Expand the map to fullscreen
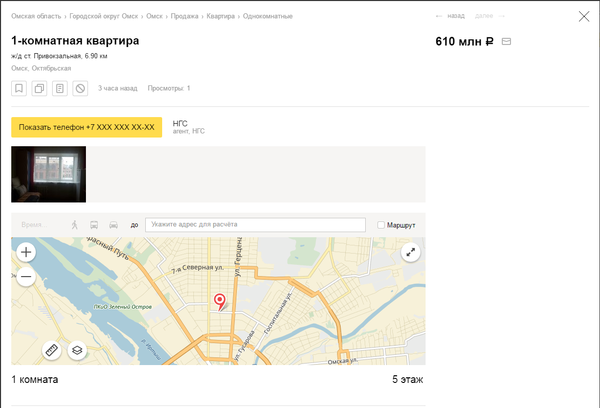 click(410, 253)
